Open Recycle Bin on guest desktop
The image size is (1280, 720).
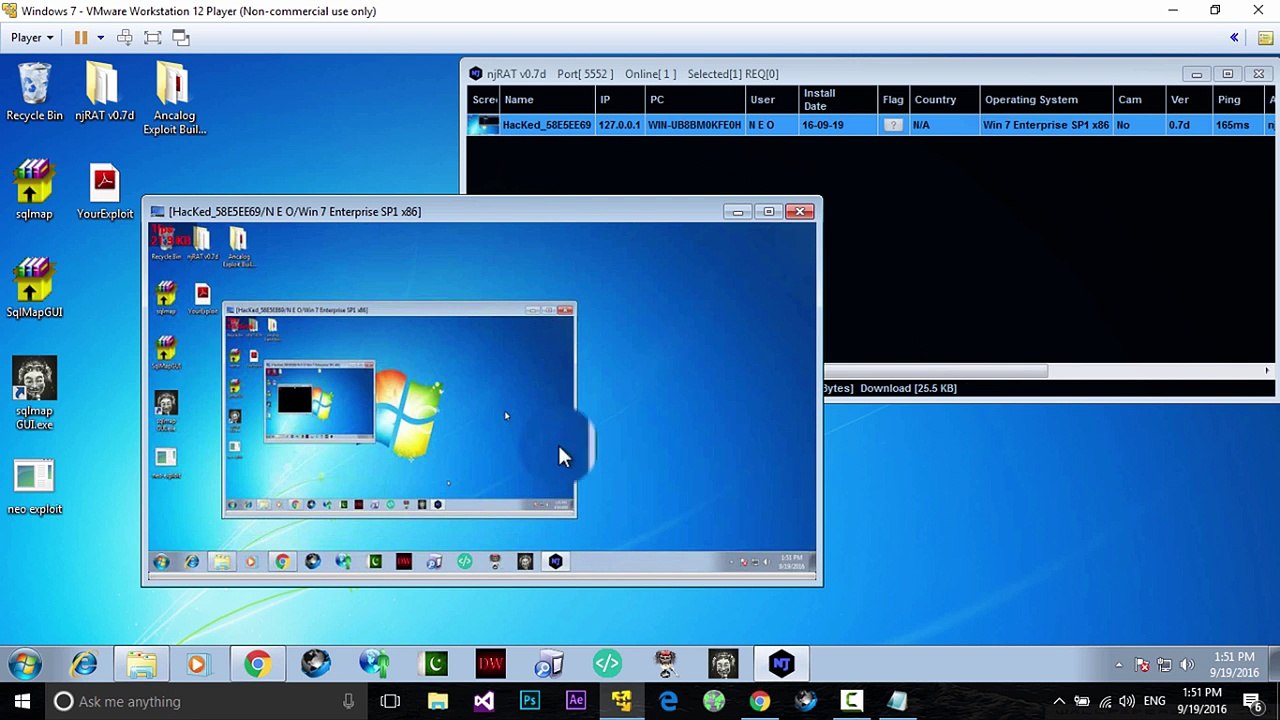[x=34, y=93]
